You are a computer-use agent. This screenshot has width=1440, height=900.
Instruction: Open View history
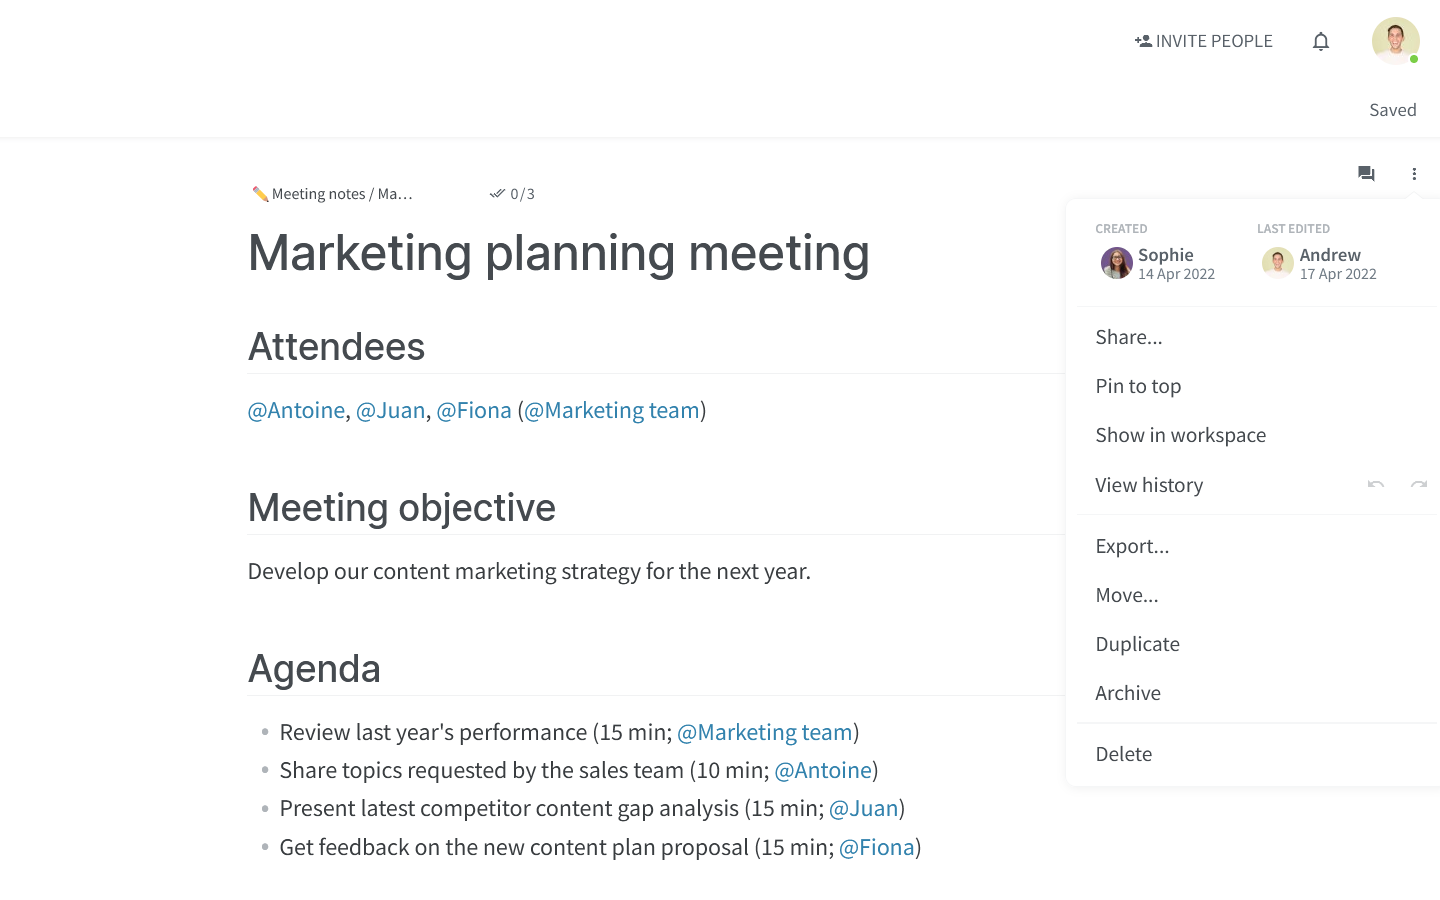(x=1149, y=485)
